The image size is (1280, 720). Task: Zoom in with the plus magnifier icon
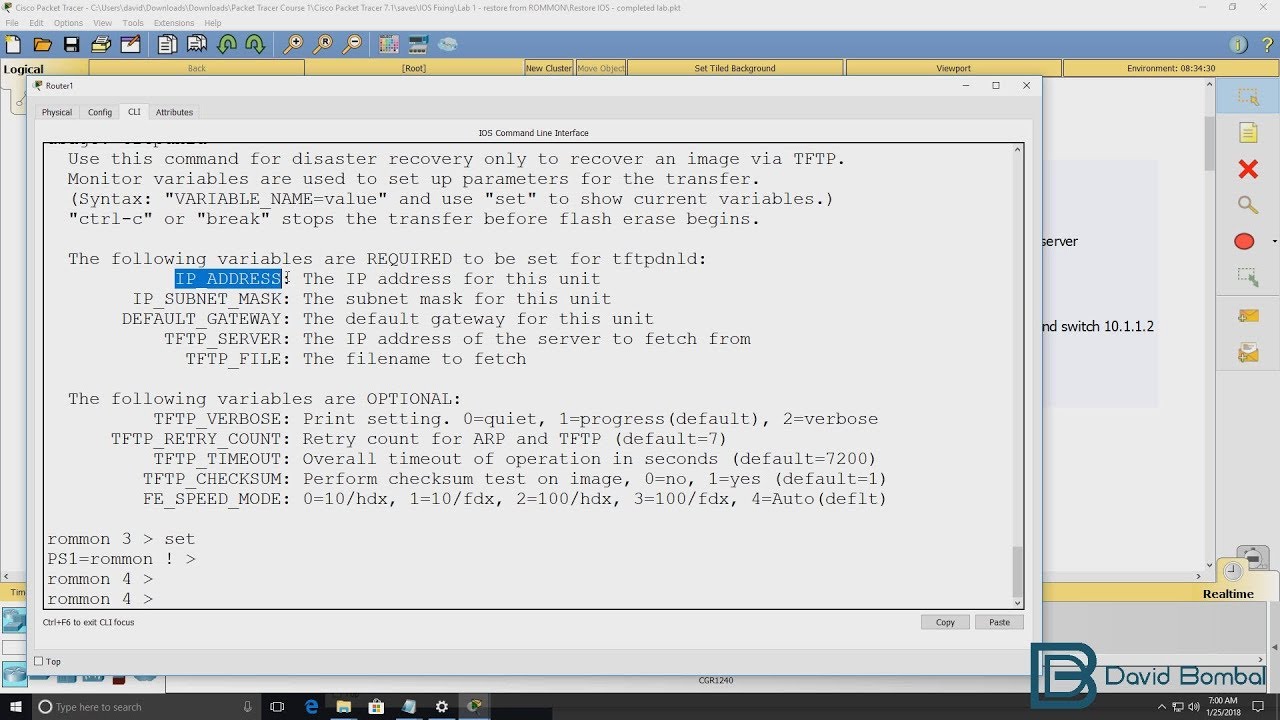click(x=293, y=44)
